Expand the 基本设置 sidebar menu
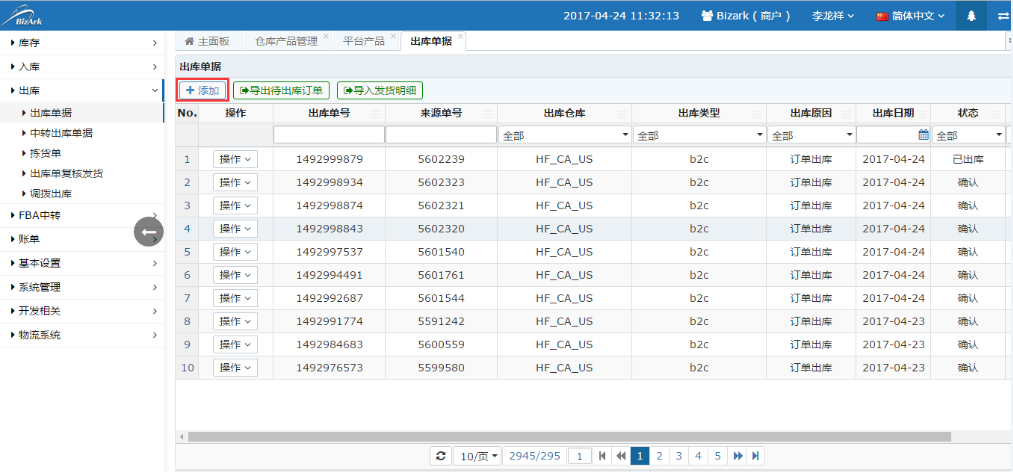 pyautogui.click(x=83, y=263)
